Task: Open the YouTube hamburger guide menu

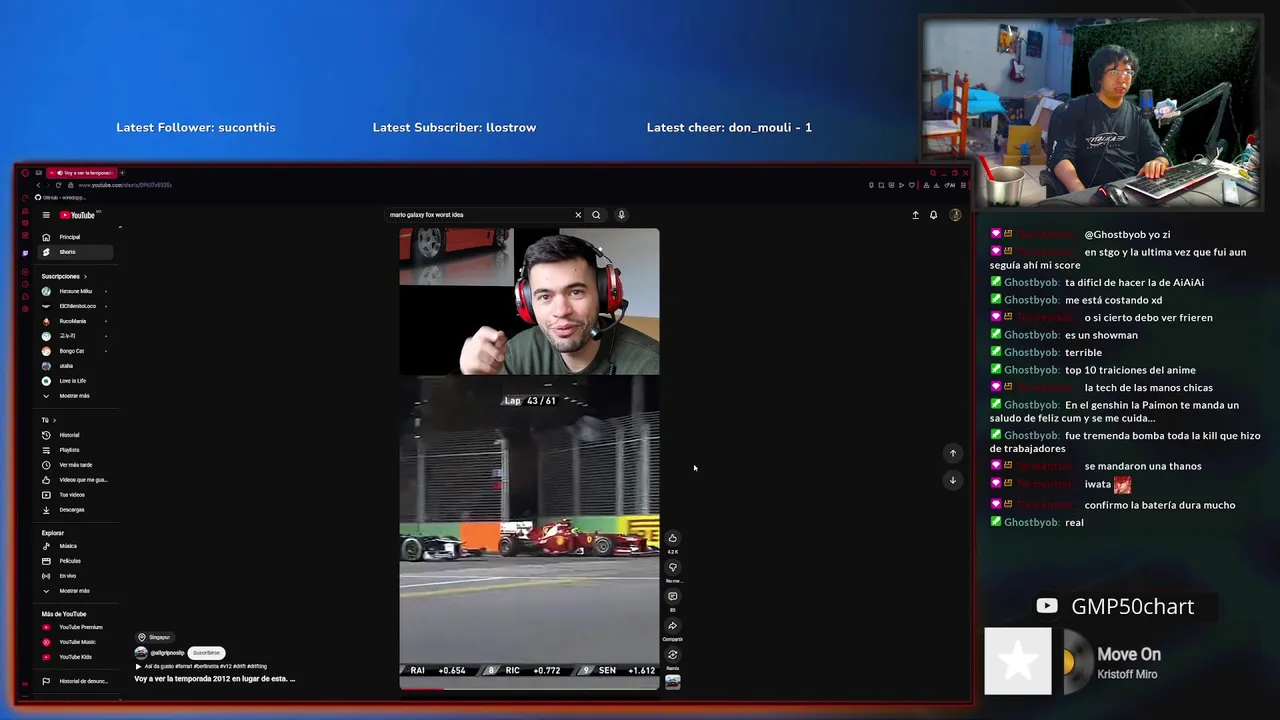Action: coord(46,215)
